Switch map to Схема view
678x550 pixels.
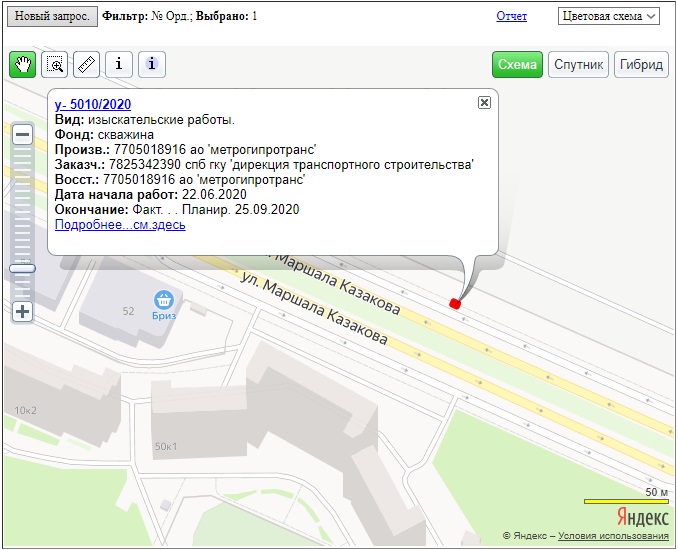(517, 65)
